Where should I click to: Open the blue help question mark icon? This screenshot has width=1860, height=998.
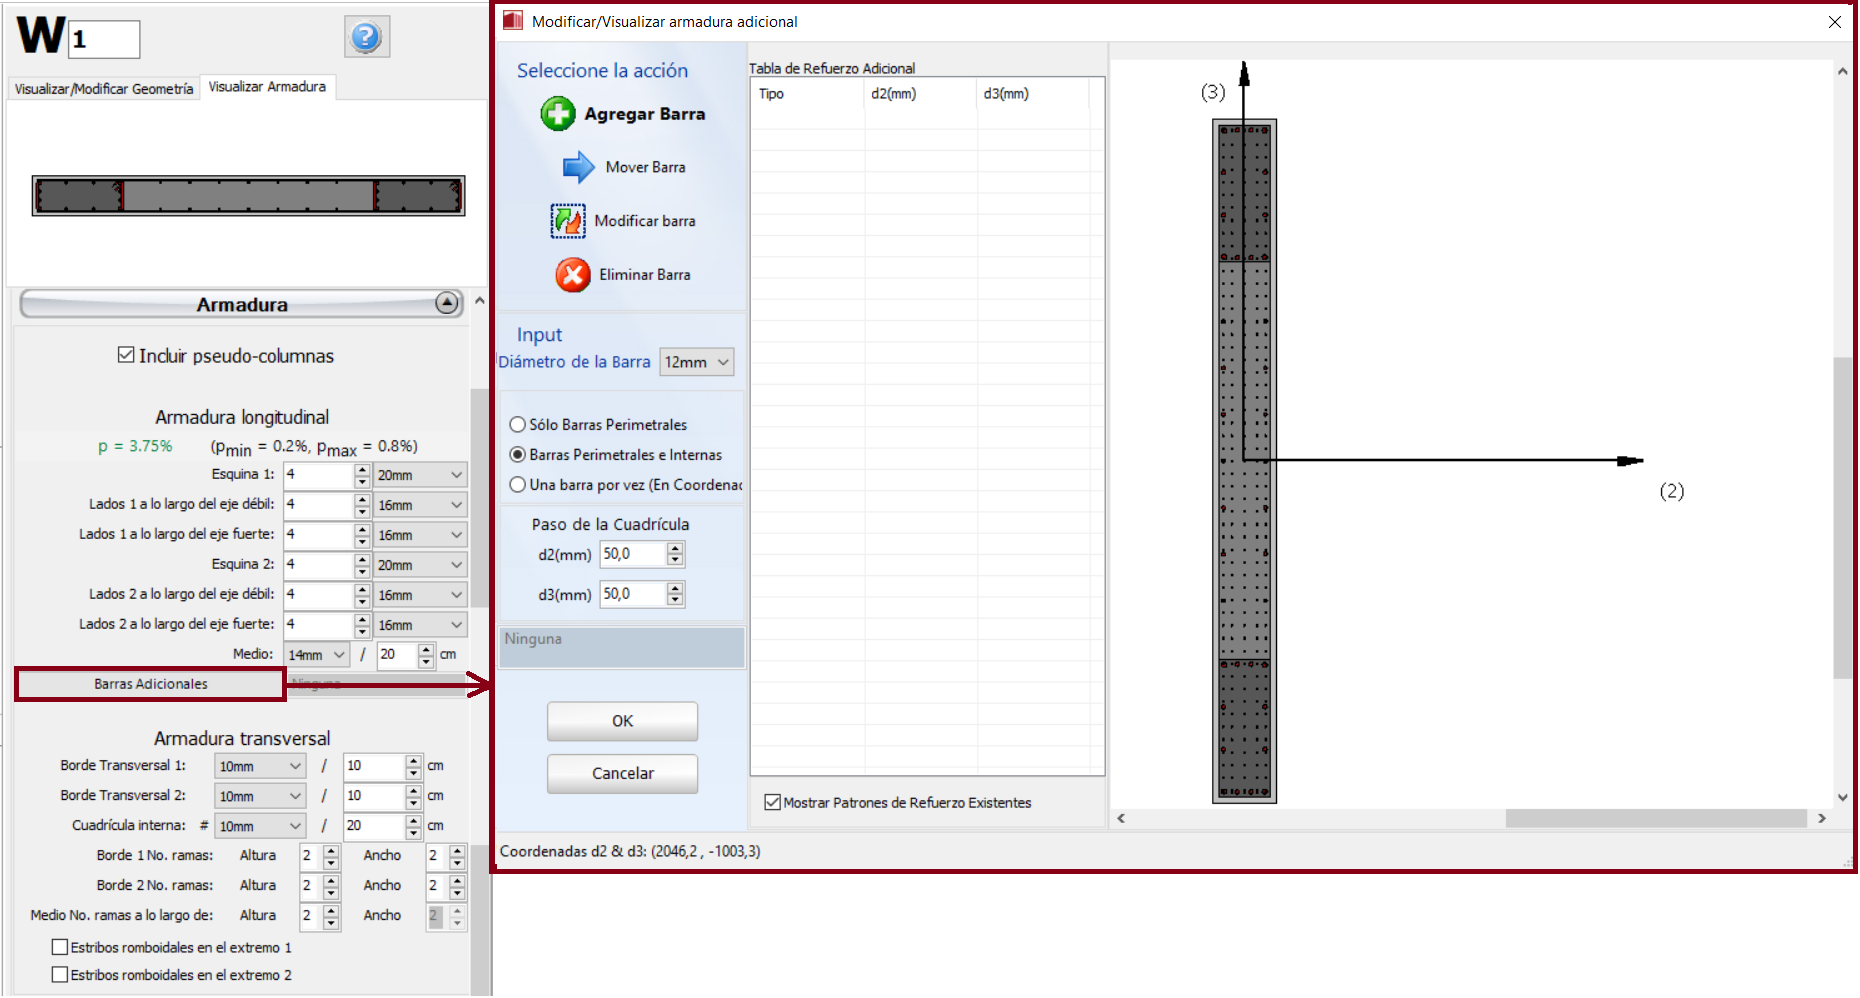366,38
